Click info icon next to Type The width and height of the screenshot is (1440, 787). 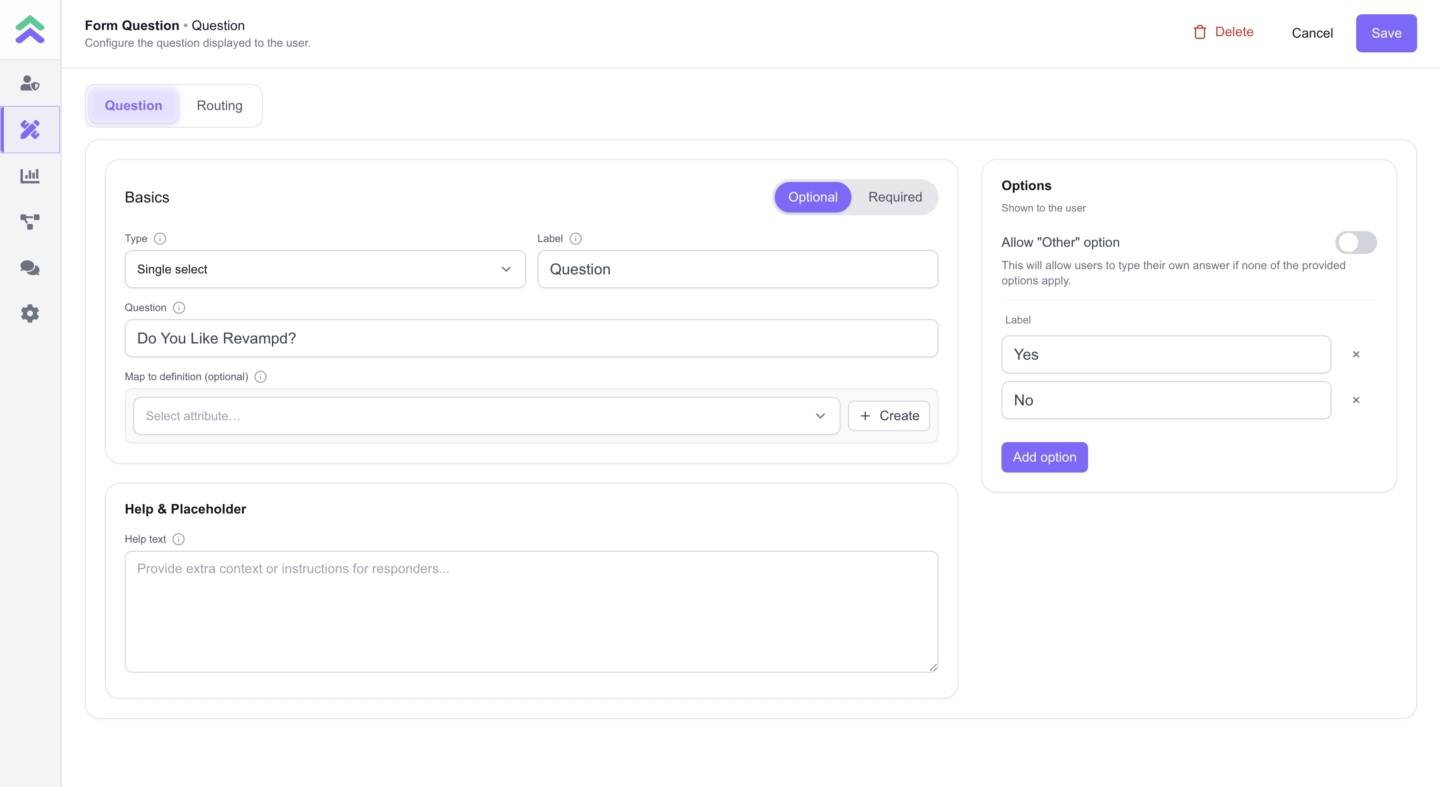tap(160, 239)
